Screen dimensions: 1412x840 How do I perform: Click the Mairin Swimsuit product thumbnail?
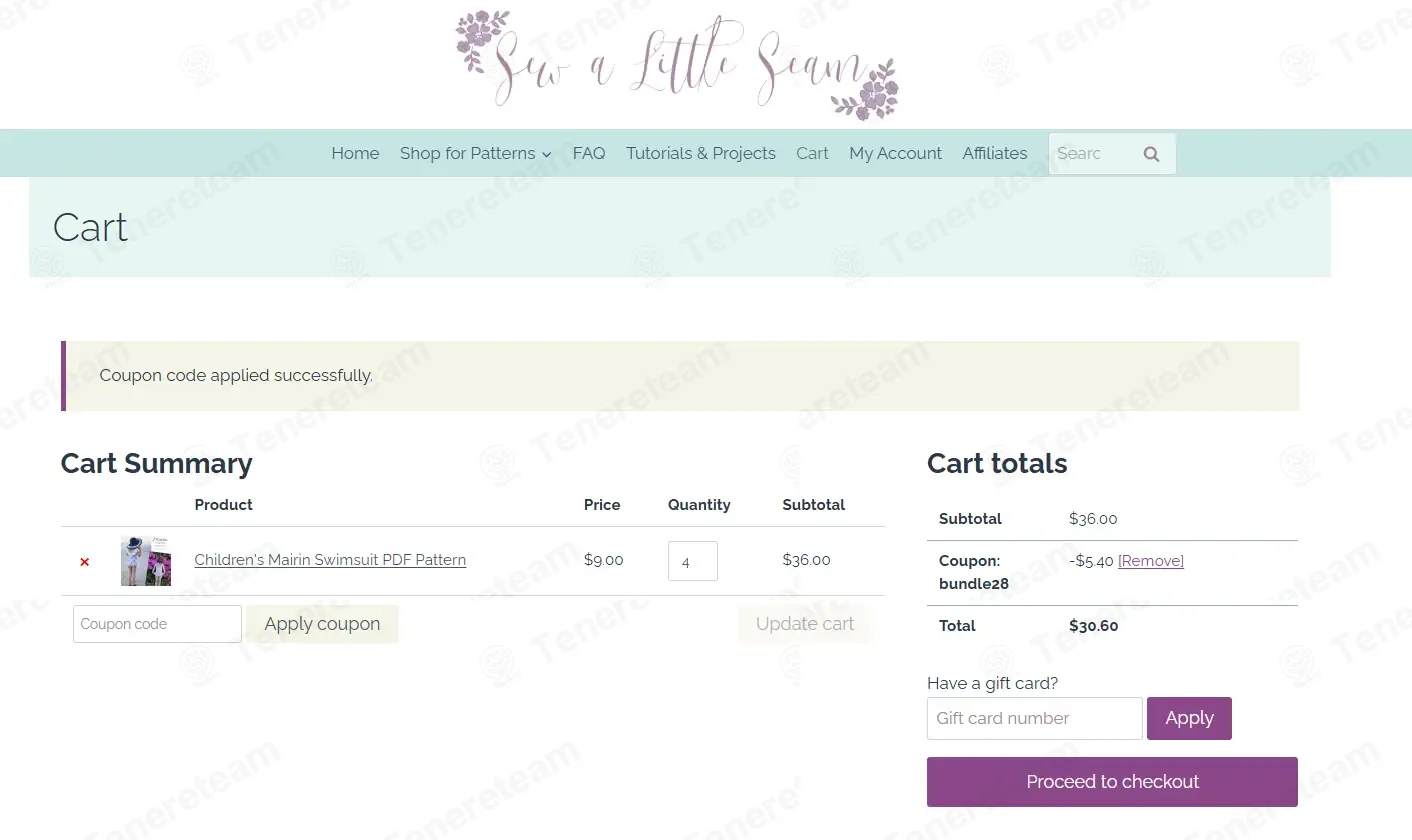[146, 561]
